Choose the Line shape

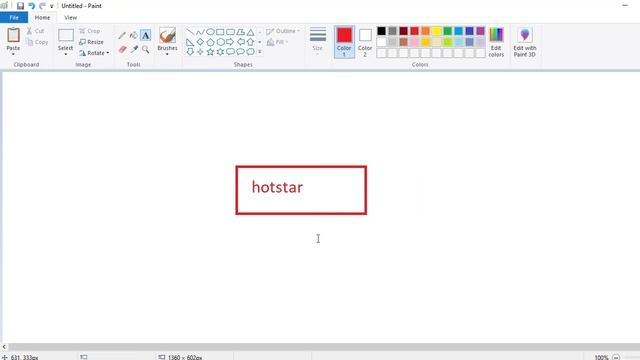(190, 32)
